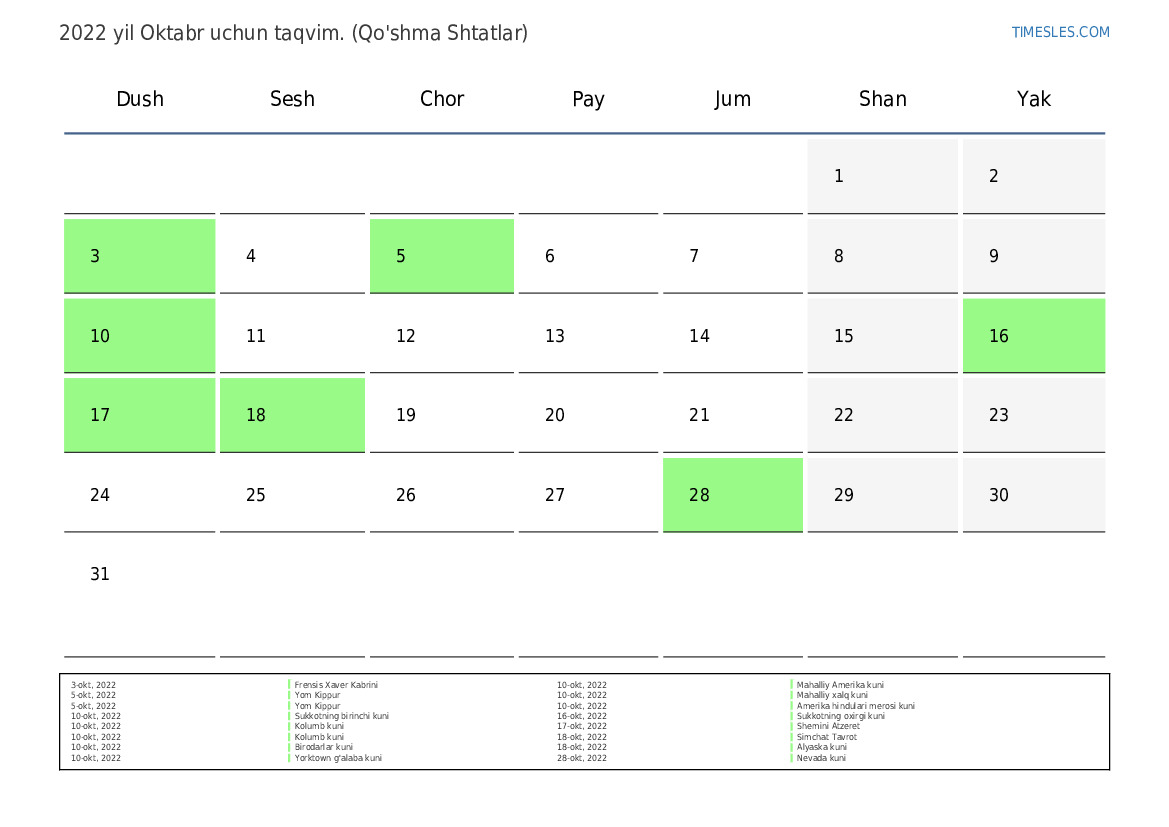Image resolution: width=1169 pixels, height=827 pixels.
Task: Select highlighted October 18 cell
Action: click(x=292, y=415)
